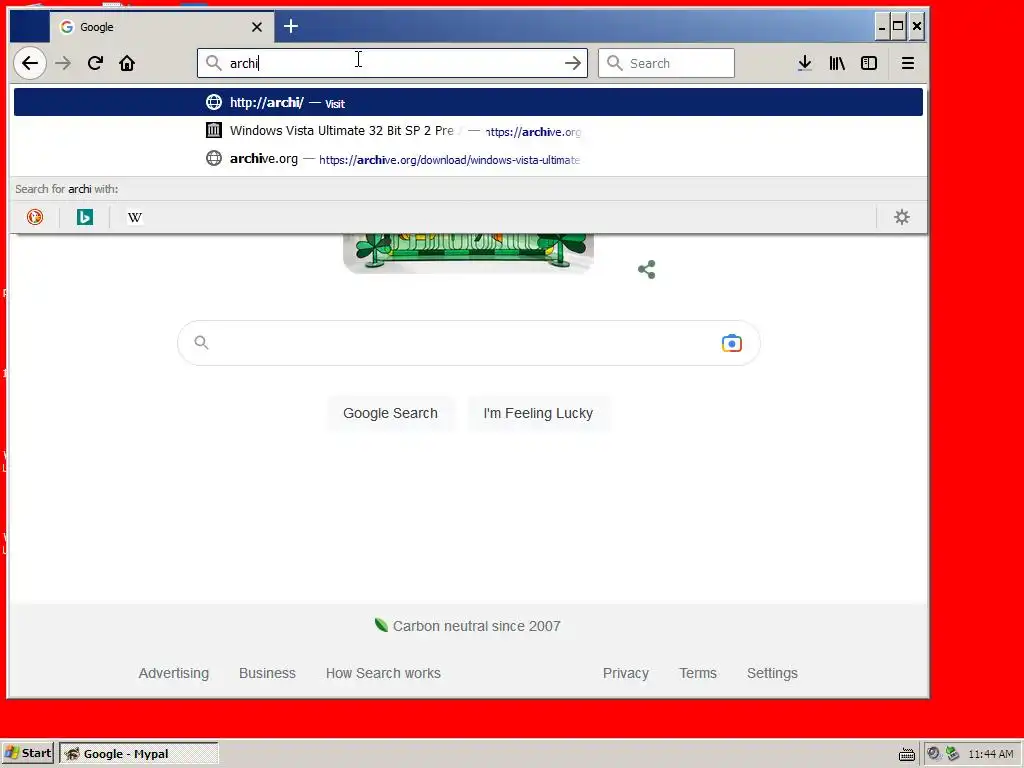Click I'm Feeling Lucky button
Image resolution: width=1024 pixels, height=768 pixels.
tap(538, 413)
